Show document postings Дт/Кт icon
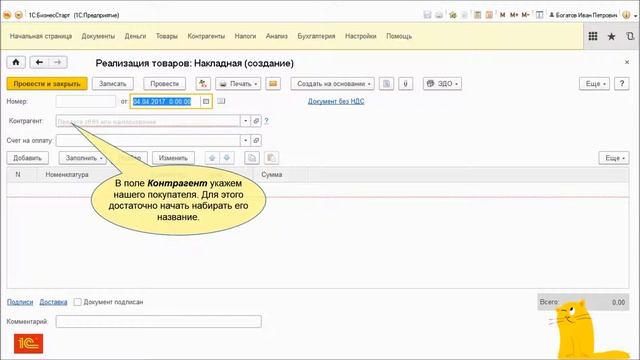 pos(203,84)
